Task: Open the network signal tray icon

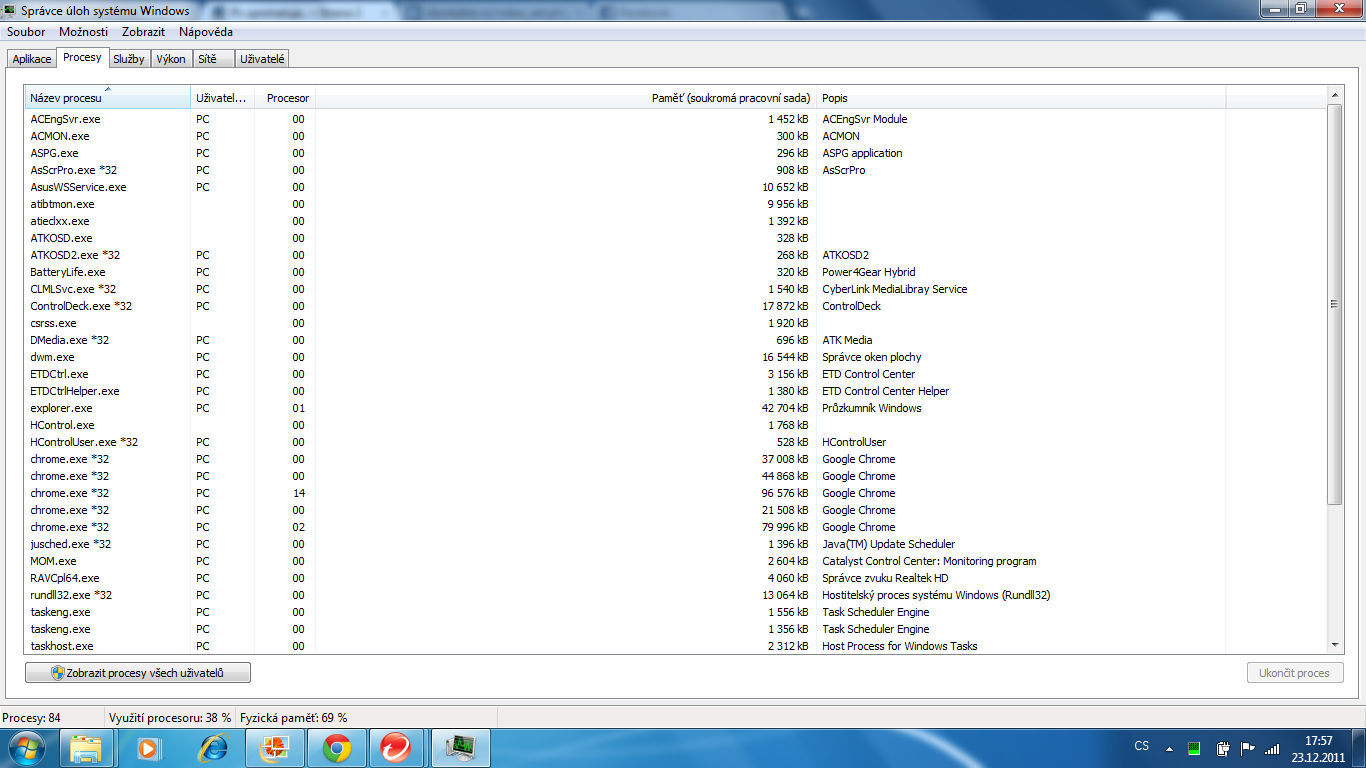Action: pos(1272,748)
